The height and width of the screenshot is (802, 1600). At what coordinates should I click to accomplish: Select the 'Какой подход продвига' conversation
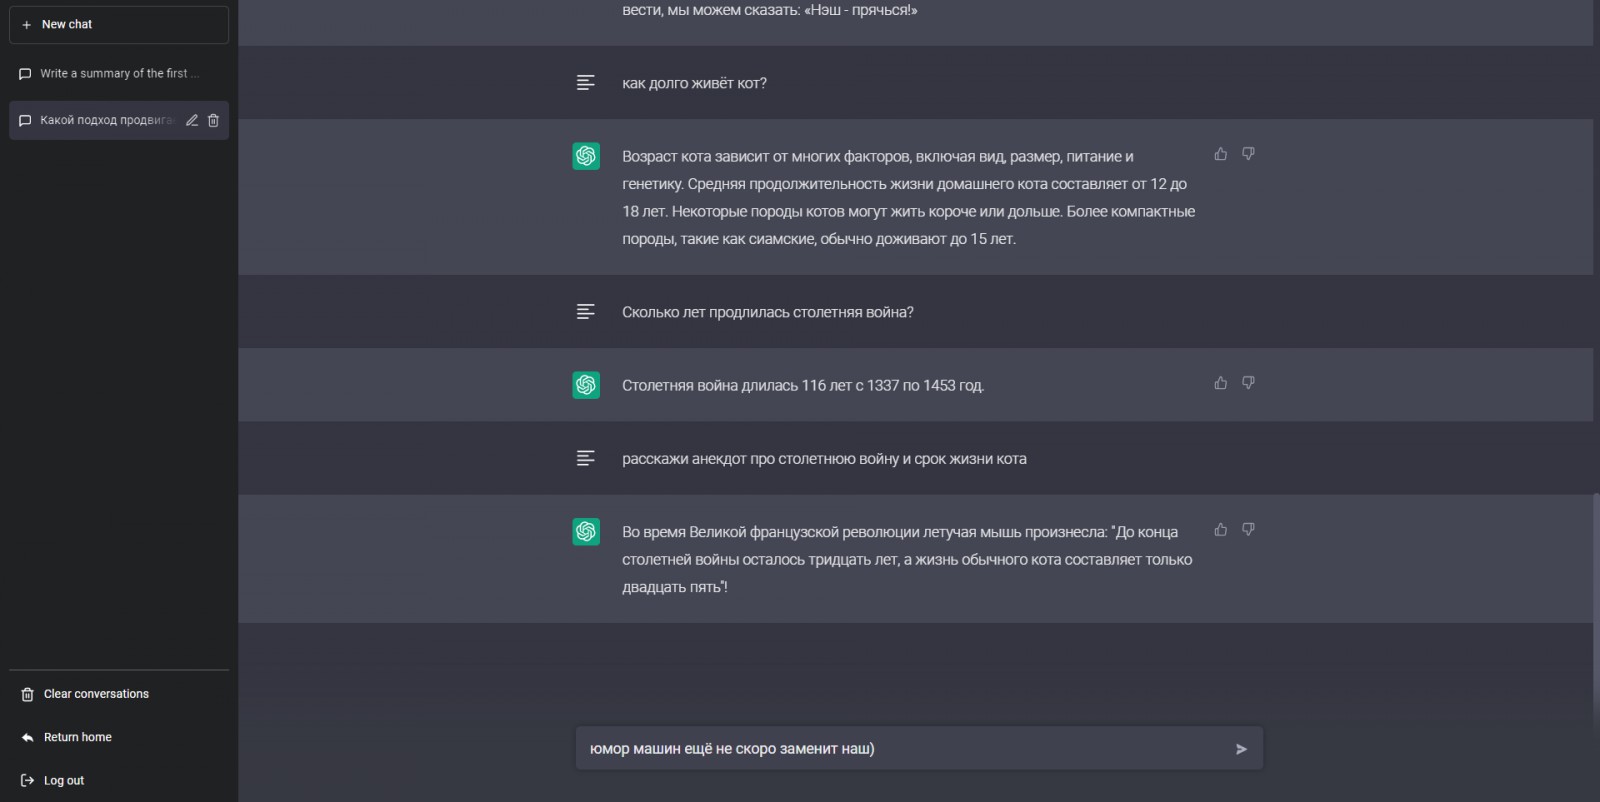pos(105,120)
